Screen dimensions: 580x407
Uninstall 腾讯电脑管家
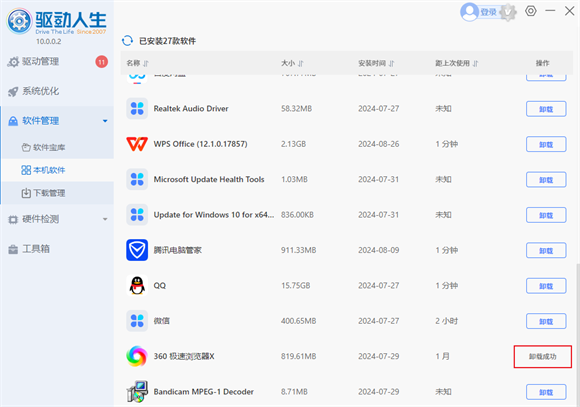point(546,250)
